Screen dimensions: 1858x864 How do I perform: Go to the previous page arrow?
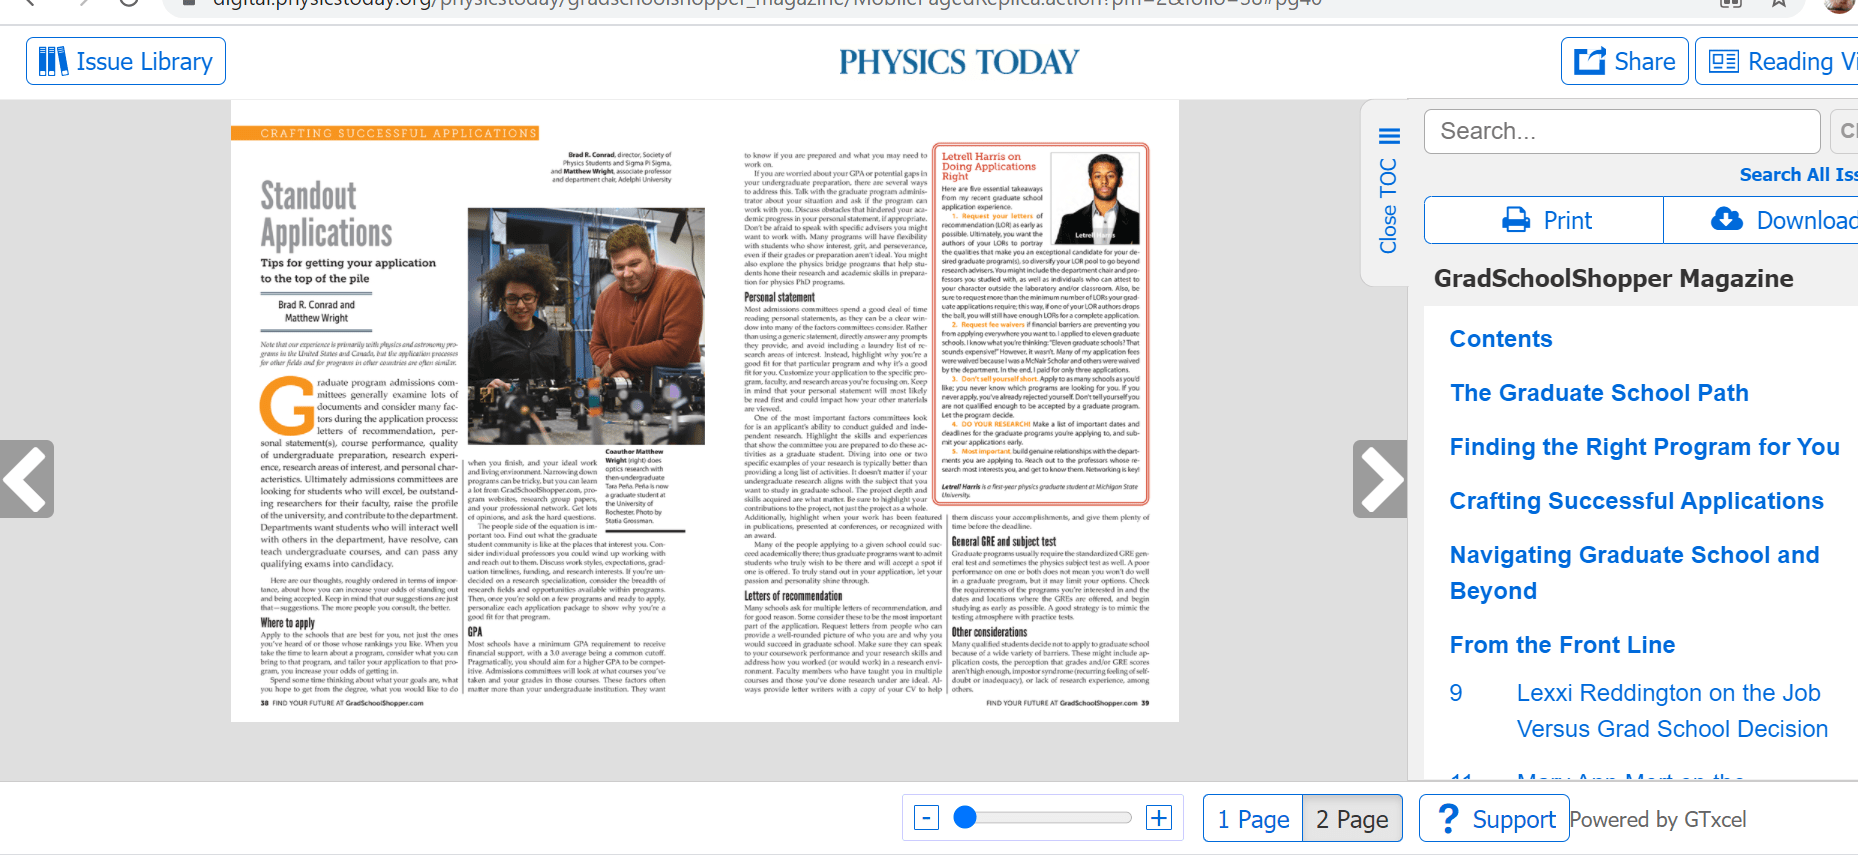pyautogui.click(x=27, y=479)
